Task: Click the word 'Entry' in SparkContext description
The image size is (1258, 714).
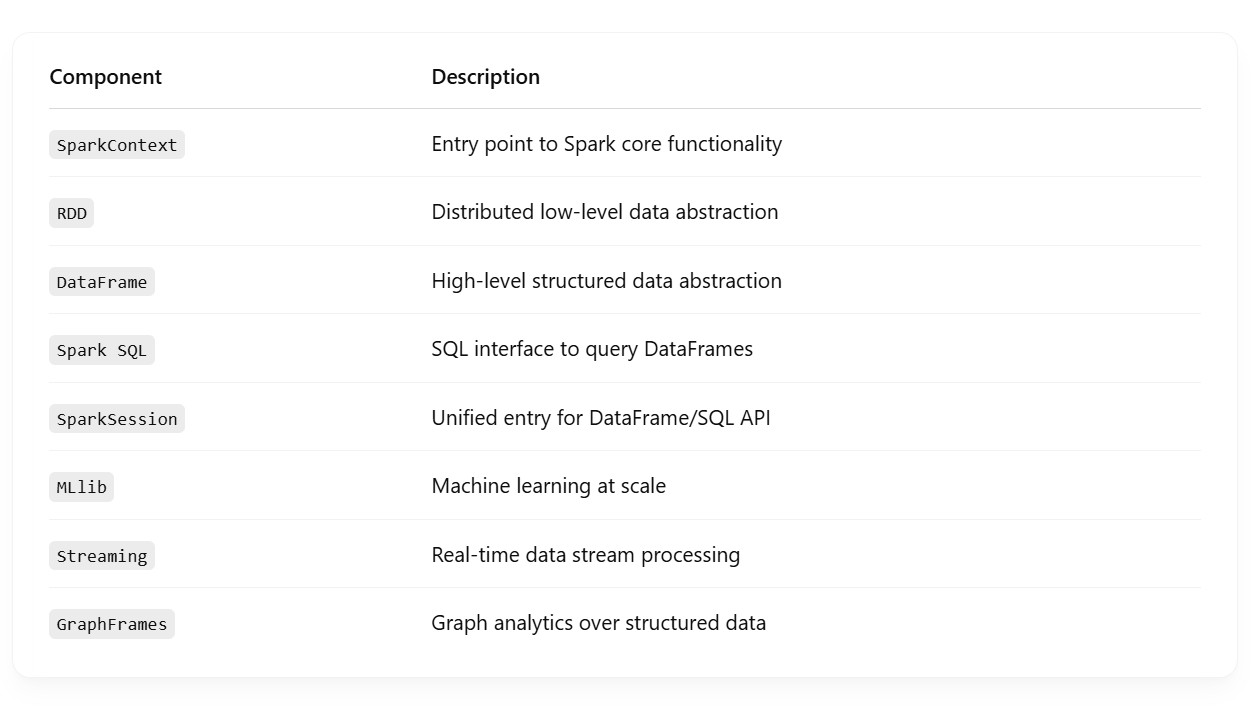Action: 455,144
